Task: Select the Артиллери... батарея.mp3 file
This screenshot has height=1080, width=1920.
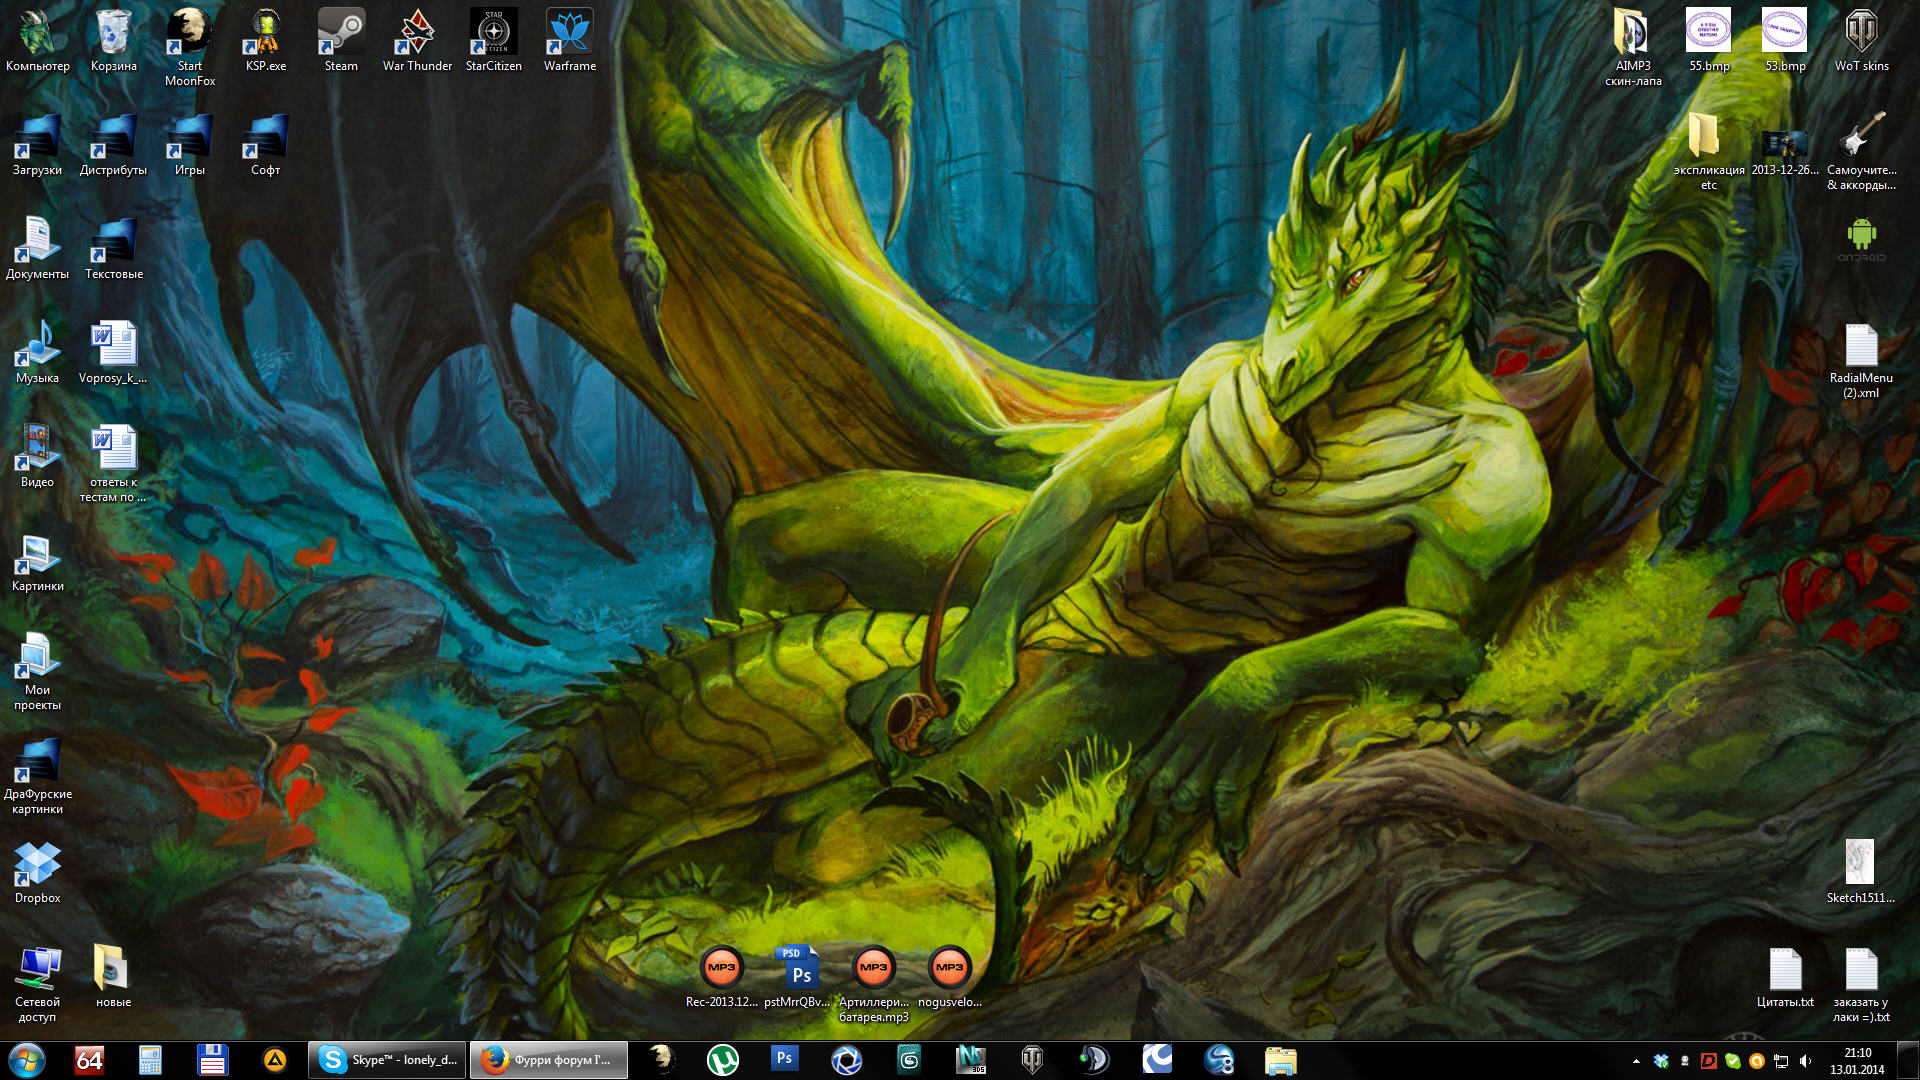Action: (874, 984)
